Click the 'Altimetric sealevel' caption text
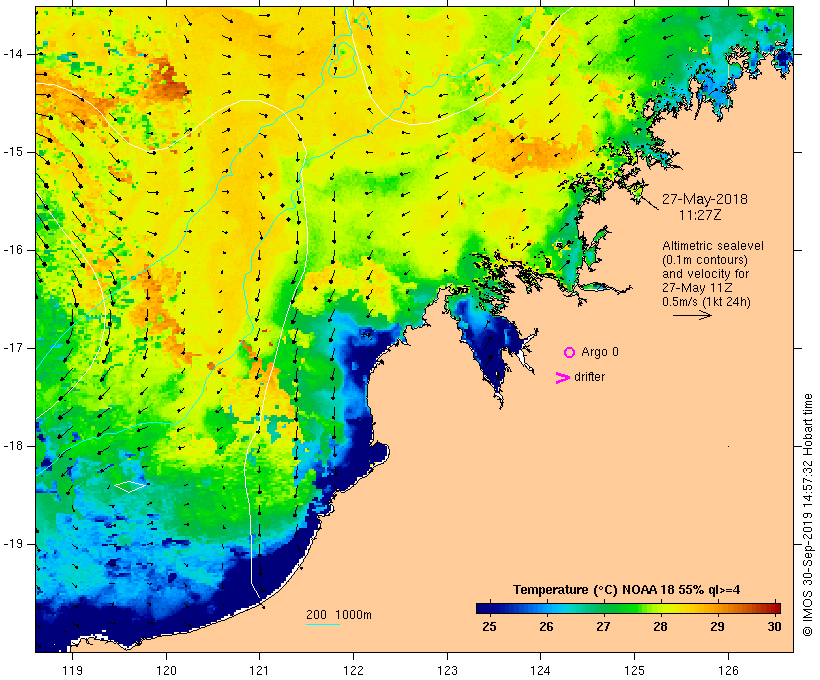 pyautogui.click(x=713, y=246)
